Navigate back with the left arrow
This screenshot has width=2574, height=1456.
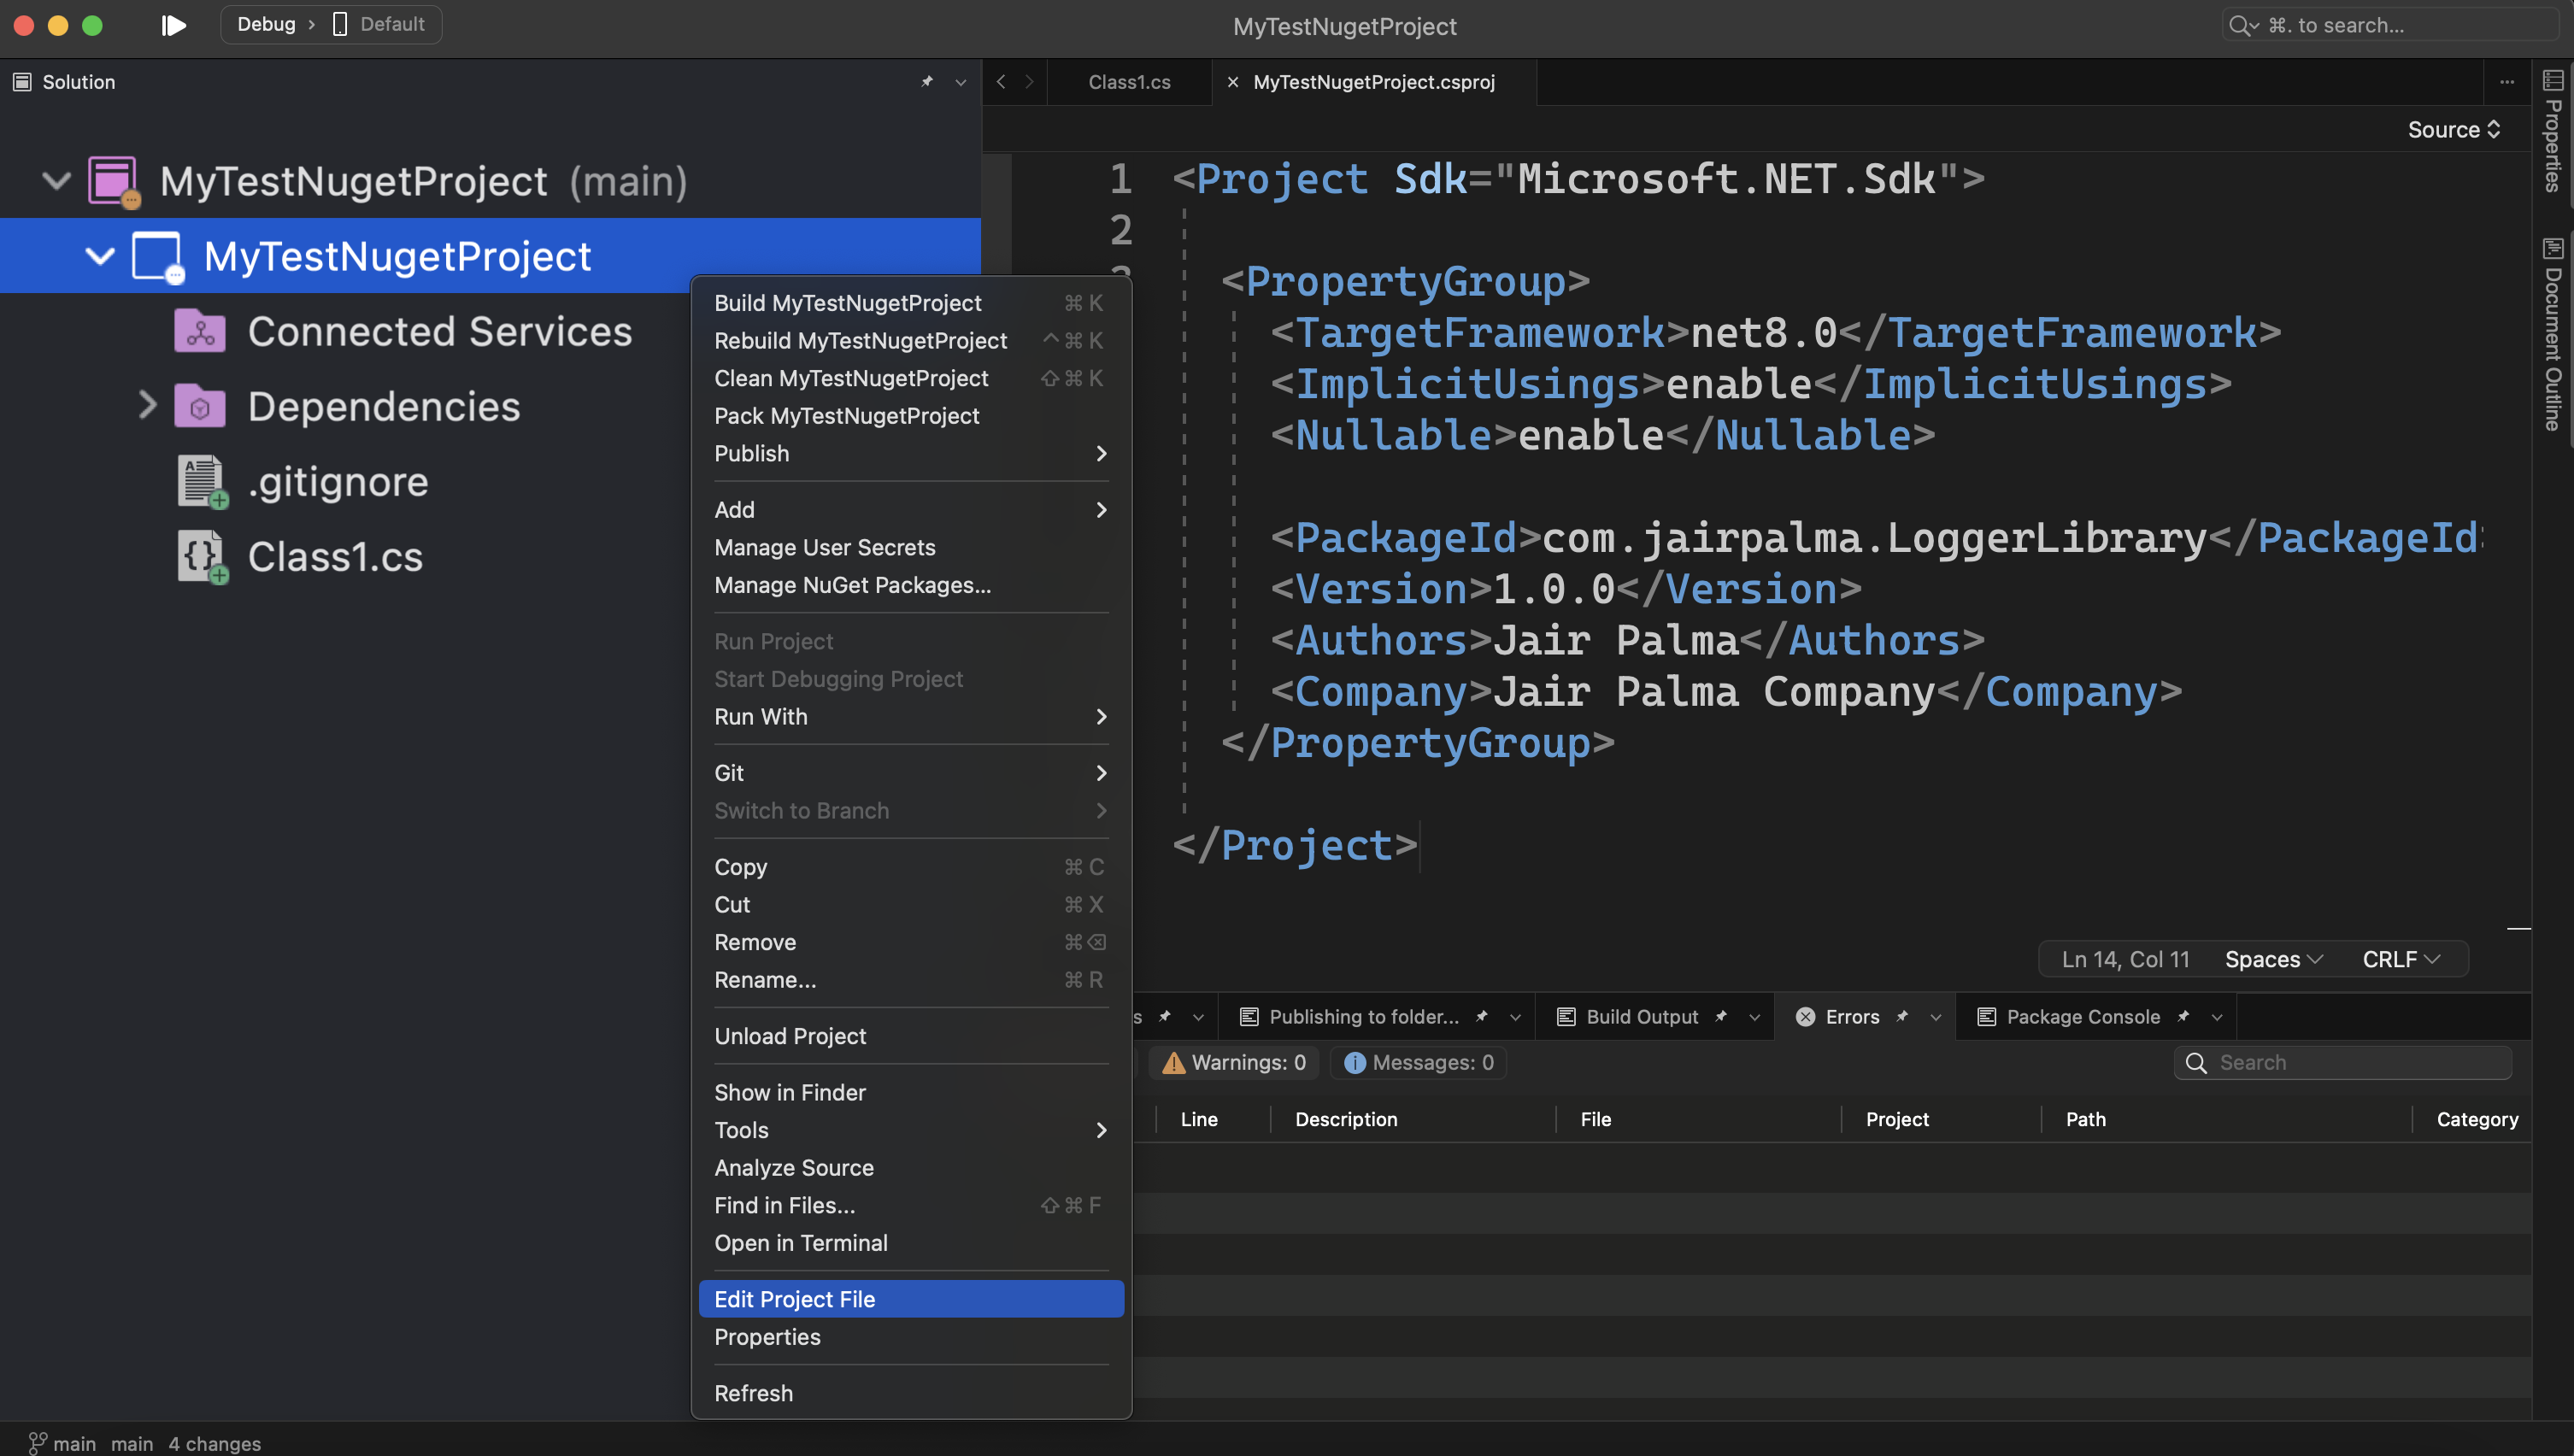[x=1001, y=82]
